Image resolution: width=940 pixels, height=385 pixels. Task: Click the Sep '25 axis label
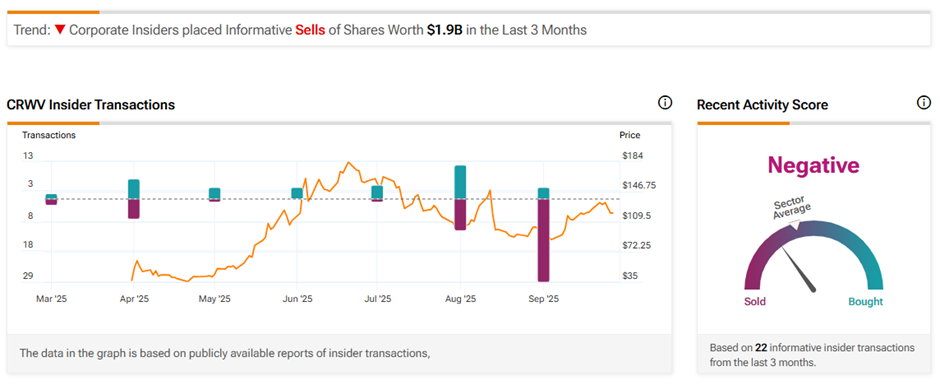coord(543,299)
